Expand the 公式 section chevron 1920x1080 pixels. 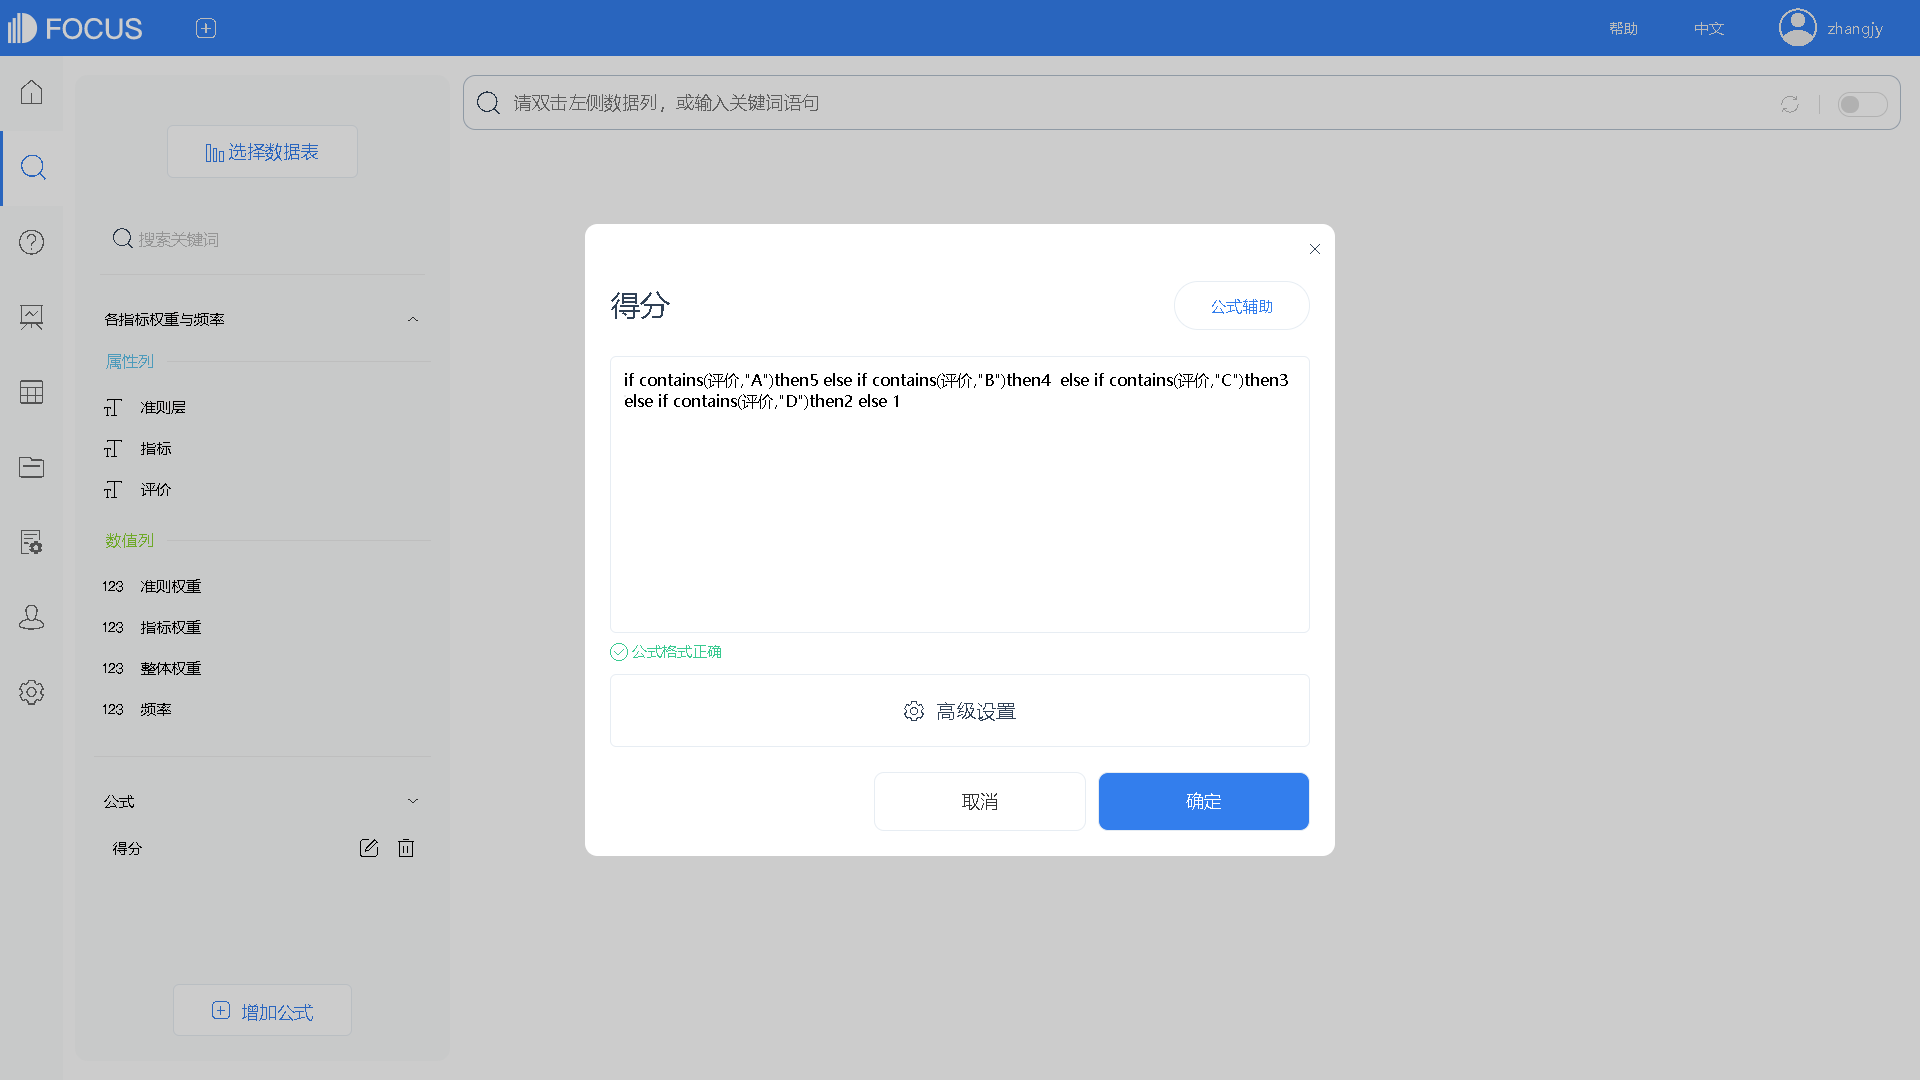click(x=413, y=801)
